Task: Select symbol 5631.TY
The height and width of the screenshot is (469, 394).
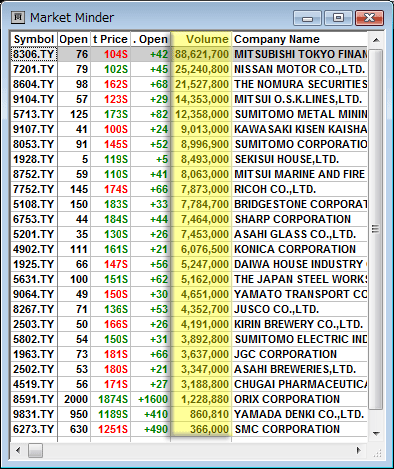Action: (x=33, y=279)
